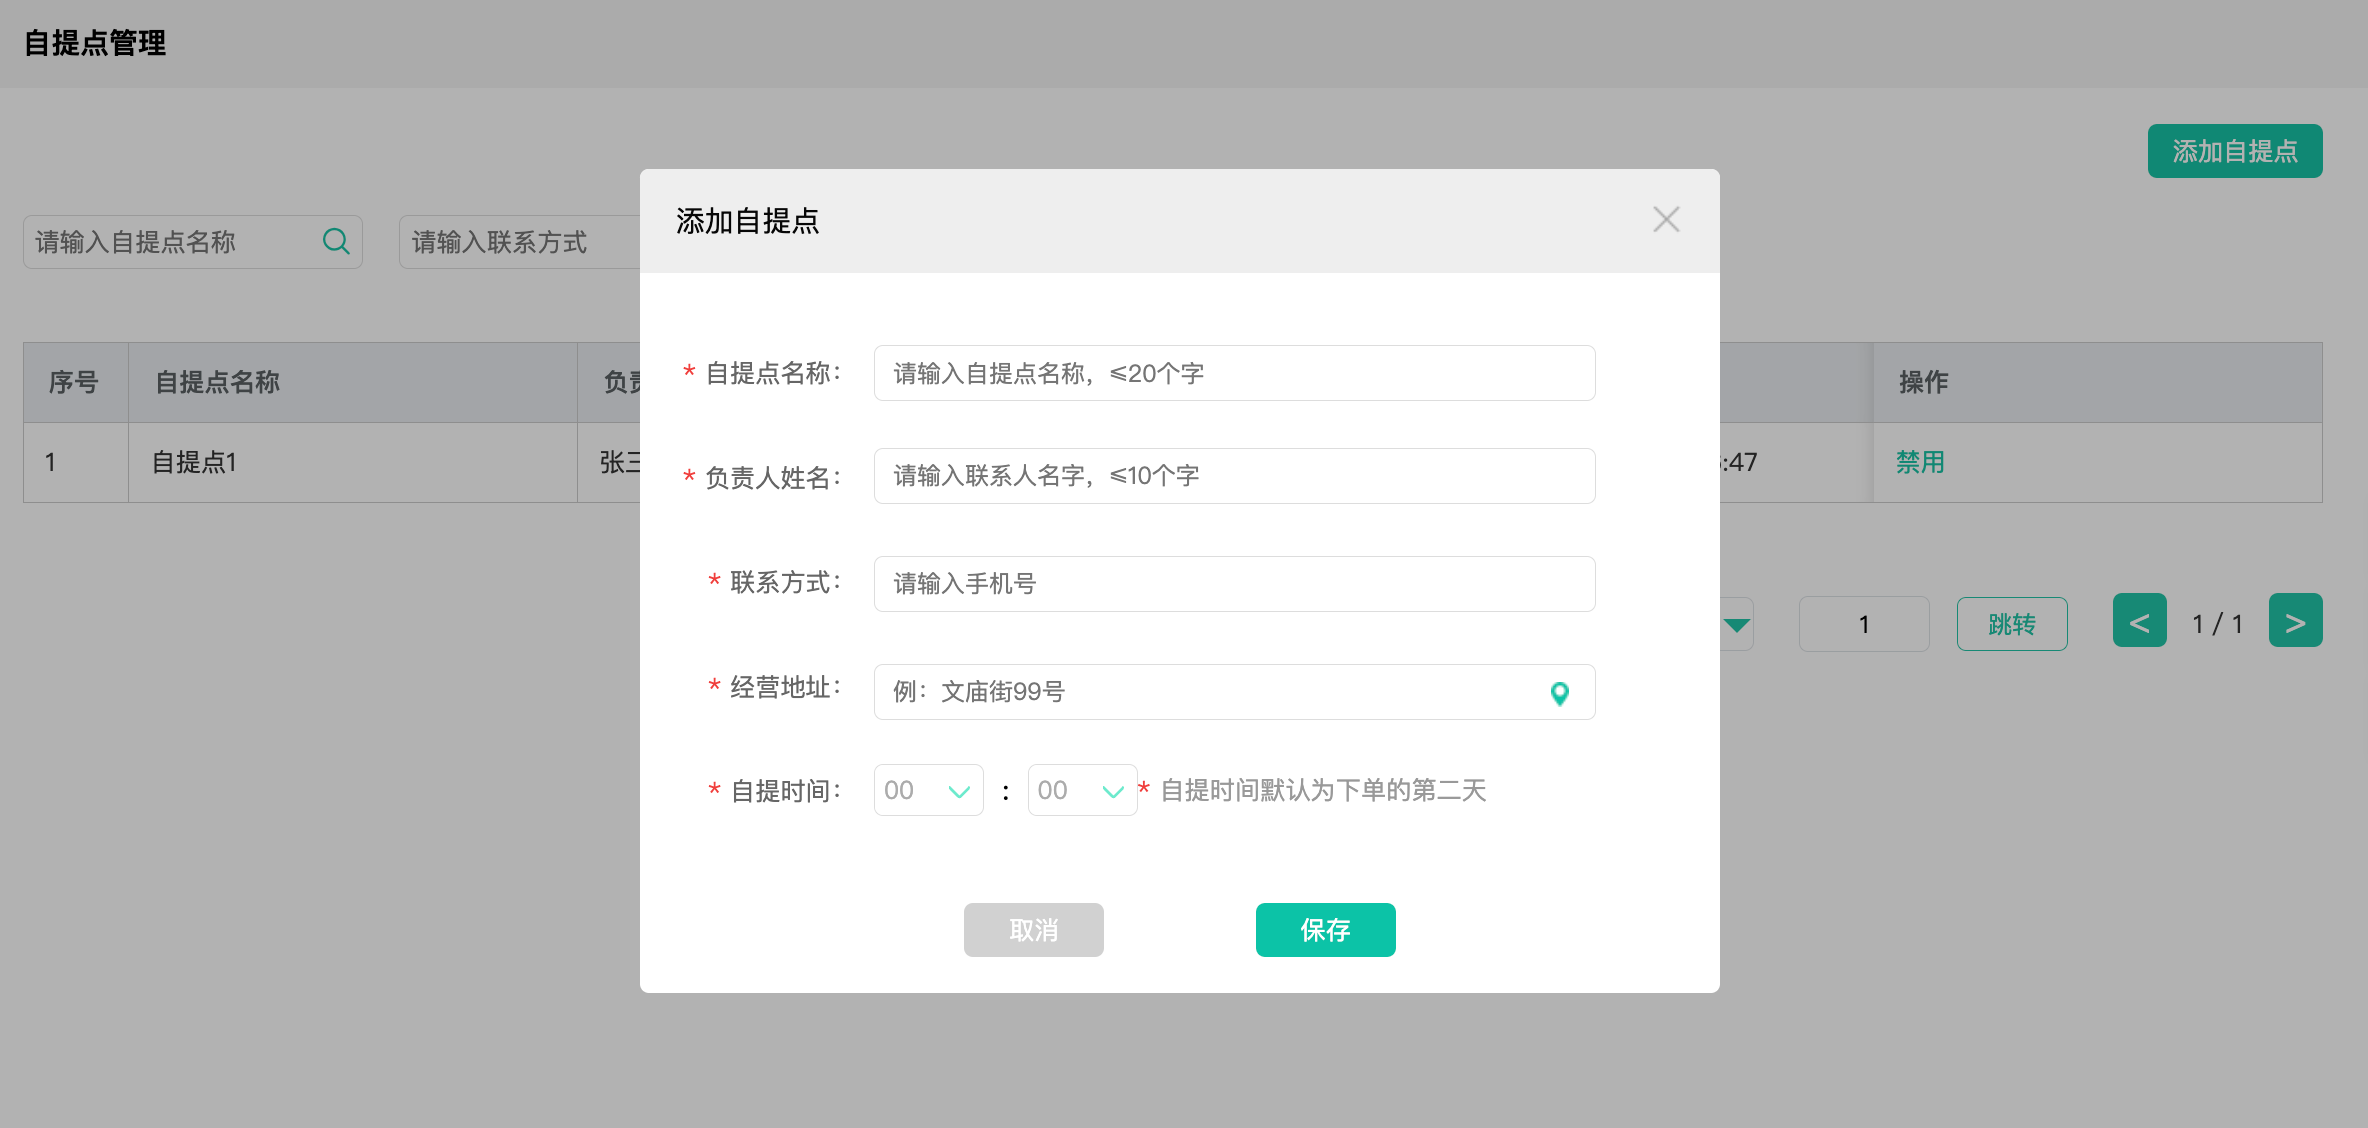Focus the 负责人姓名 input field

1234,476
